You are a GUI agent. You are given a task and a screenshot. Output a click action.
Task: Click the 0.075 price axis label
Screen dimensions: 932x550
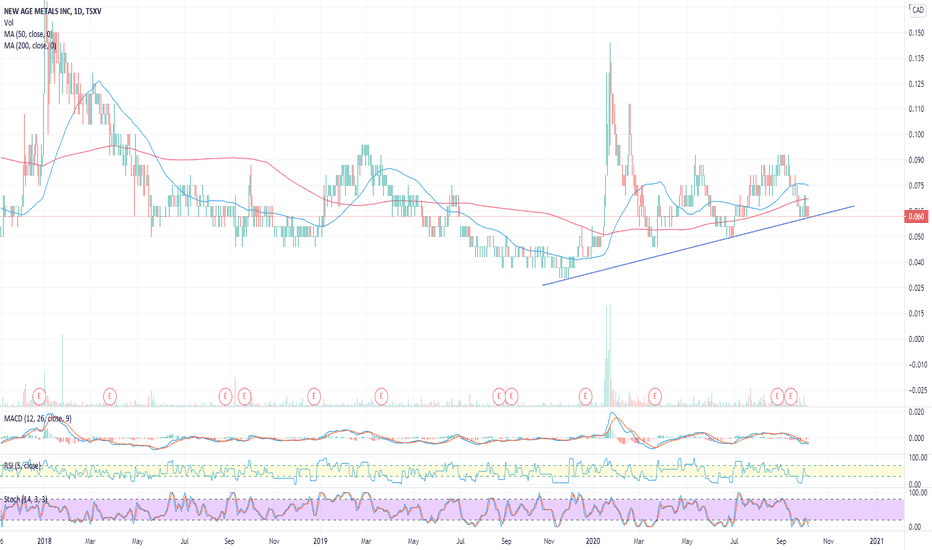[x=916, y=186]
